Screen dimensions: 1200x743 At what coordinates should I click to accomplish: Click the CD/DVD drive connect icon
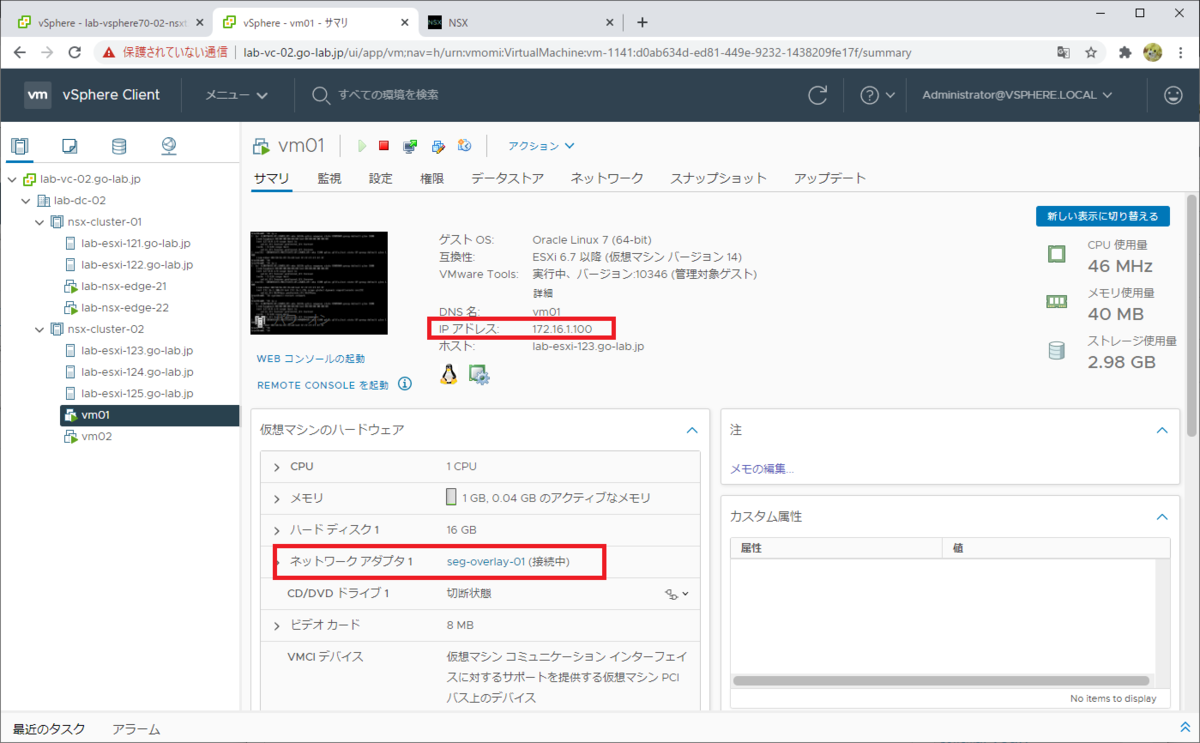tap(677, 593)
